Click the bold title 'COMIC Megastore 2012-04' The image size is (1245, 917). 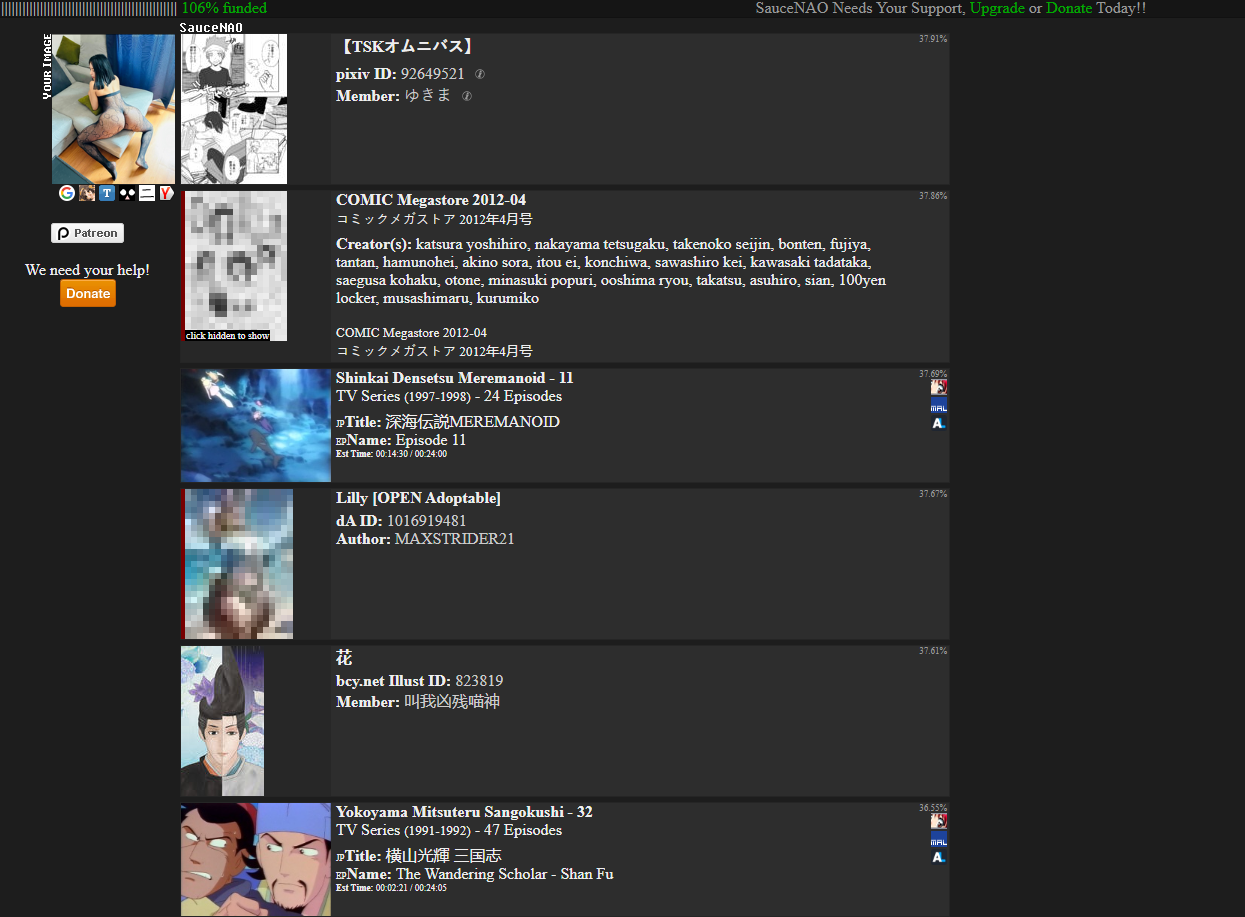431,200
